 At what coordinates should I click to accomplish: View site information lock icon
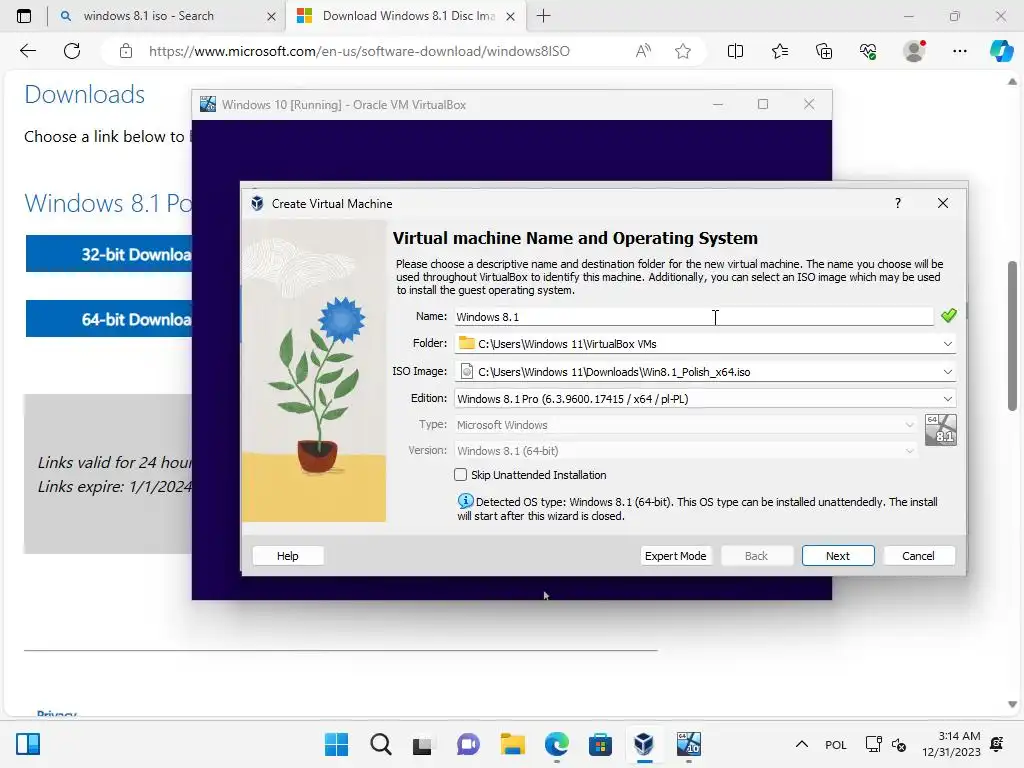tap(126, 51)
